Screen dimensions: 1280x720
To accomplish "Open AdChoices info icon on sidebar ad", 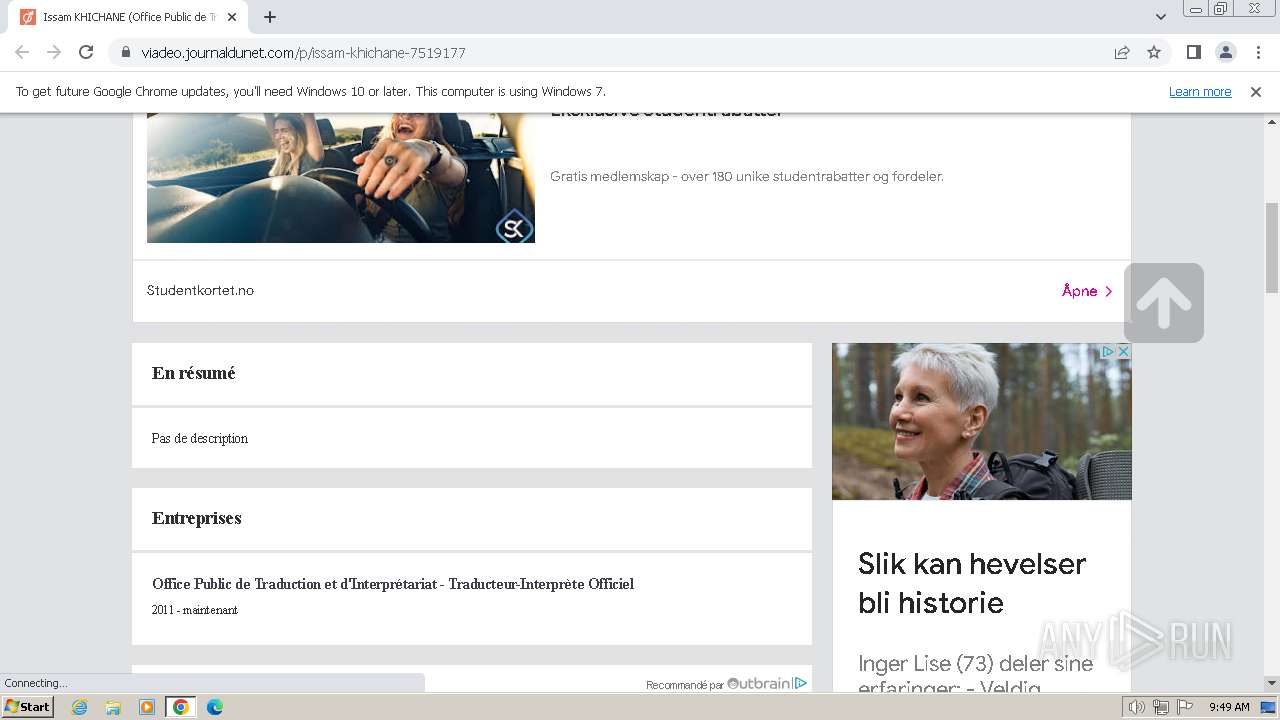I will click(x=1108, y=352).
